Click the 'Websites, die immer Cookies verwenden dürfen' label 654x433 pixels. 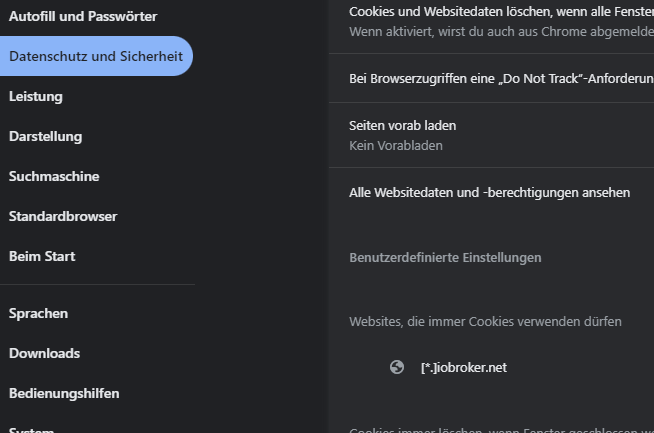click(485, 321)
